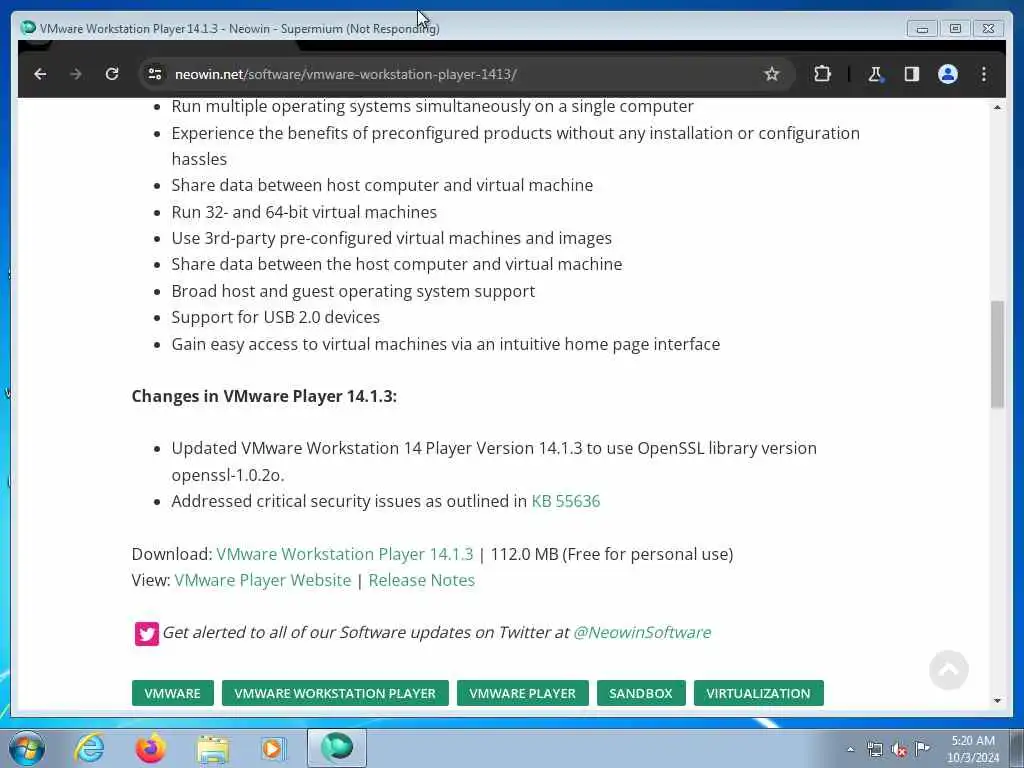Click the 'Broad host and guest operating system support' line
Screen dimensions: 1024x768
[x=353, y=291]
